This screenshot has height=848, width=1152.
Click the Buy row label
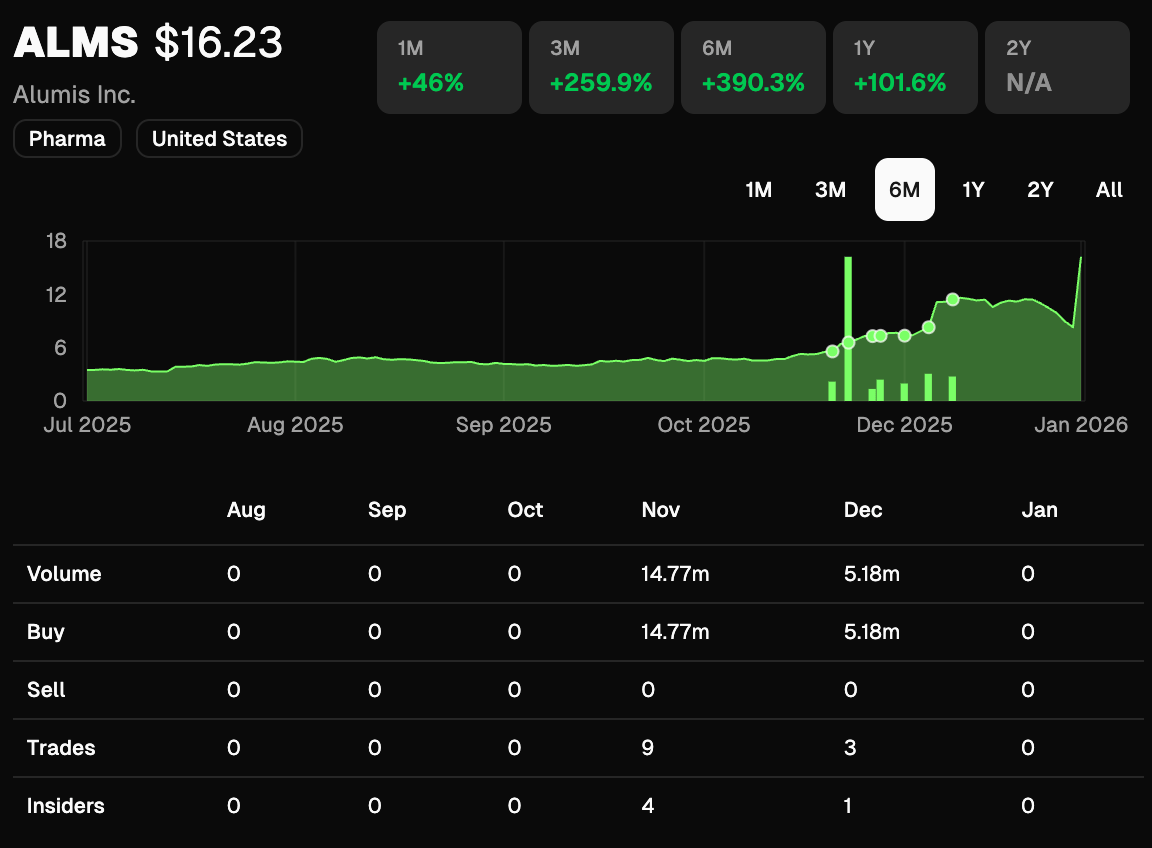tap(46, 631)
